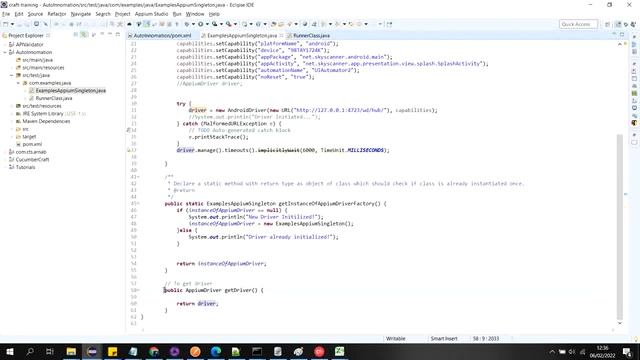Click the Open Type toolbar icon

click(273, 24)
